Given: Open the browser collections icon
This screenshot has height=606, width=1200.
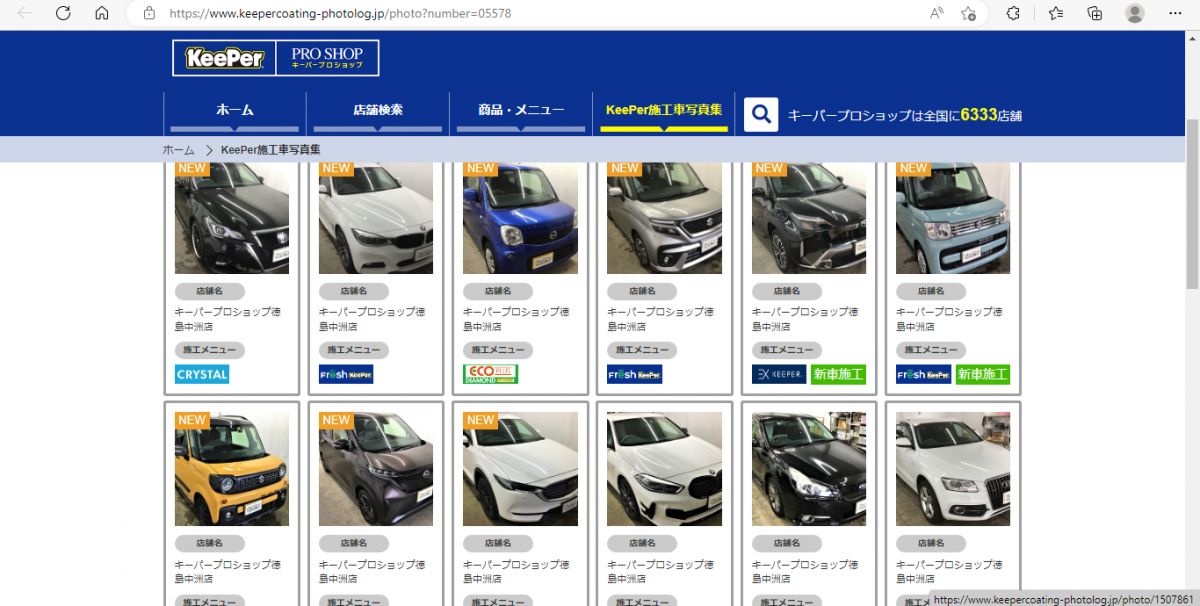Looking at the screenshot, I should (1095, 13).
